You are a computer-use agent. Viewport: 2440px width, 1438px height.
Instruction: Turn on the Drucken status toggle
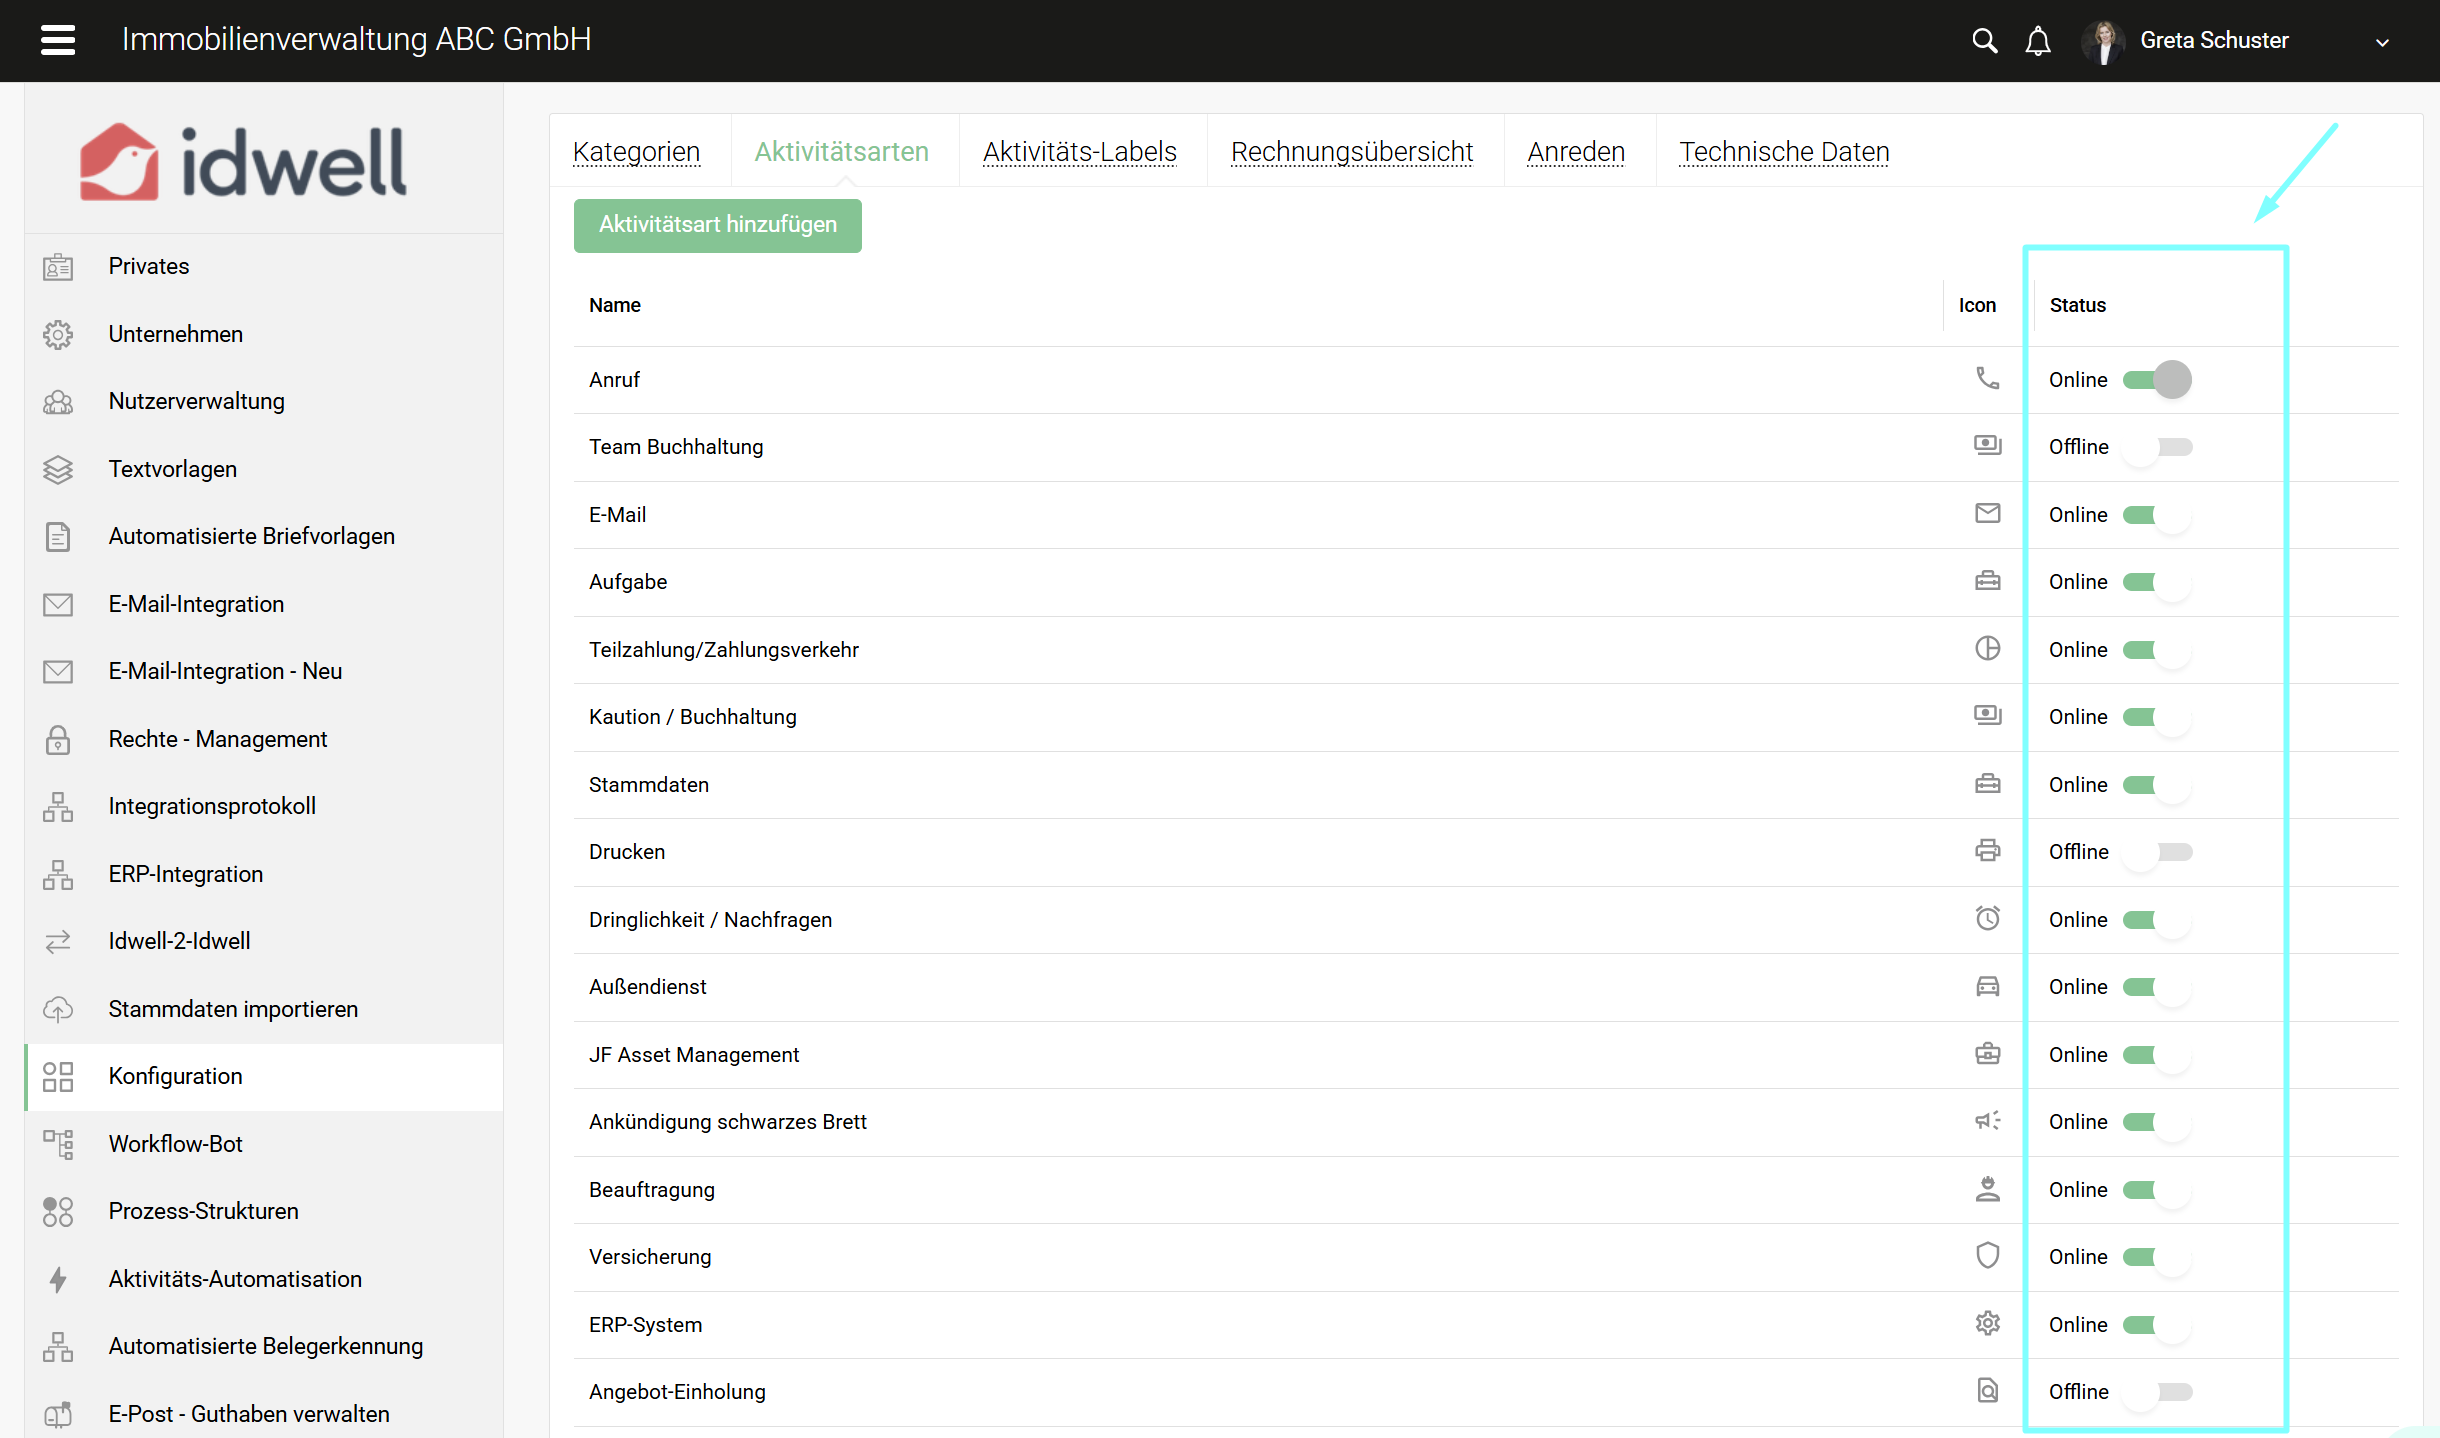(2157, 852)
